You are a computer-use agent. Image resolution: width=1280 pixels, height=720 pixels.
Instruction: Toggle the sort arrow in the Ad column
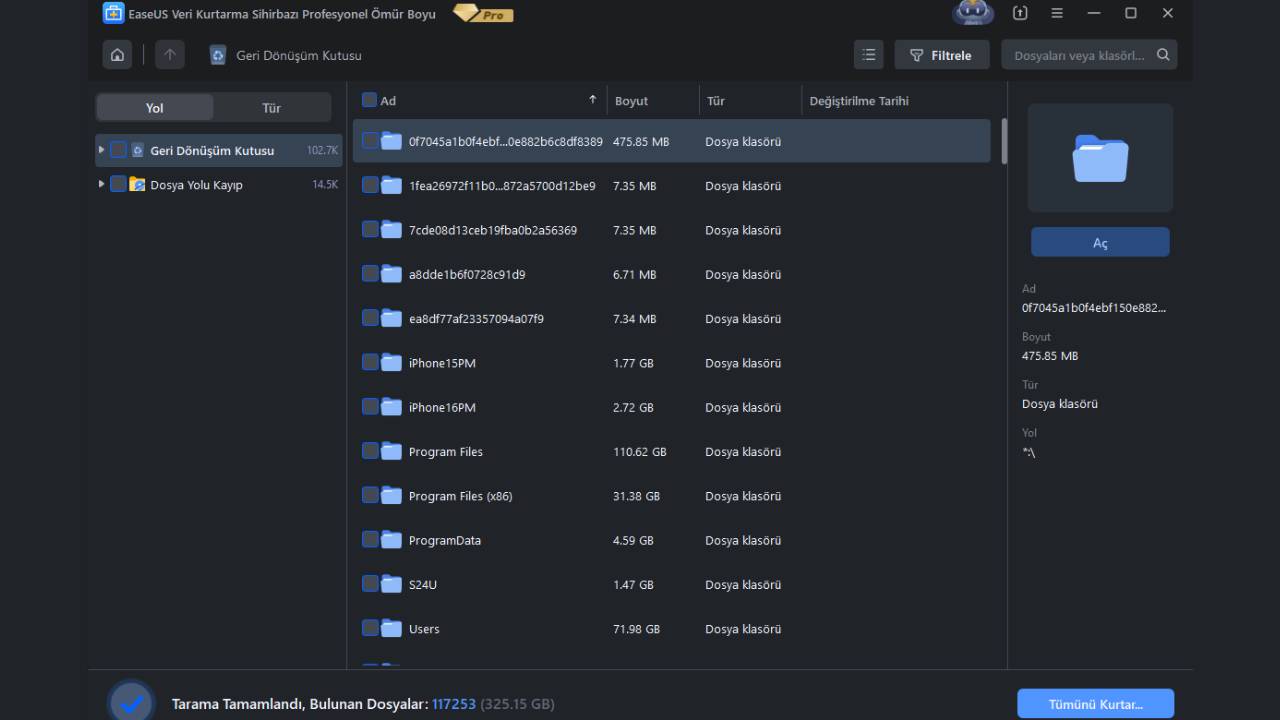[592, 100]
